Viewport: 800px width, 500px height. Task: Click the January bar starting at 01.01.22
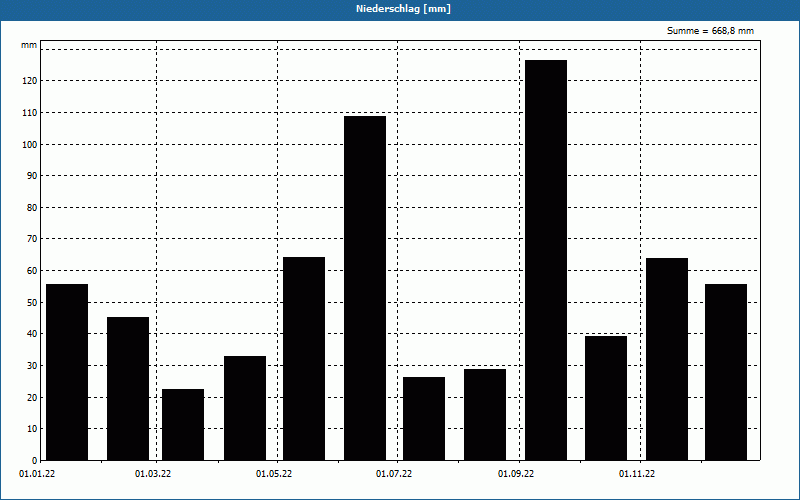(x=67, y=372)
